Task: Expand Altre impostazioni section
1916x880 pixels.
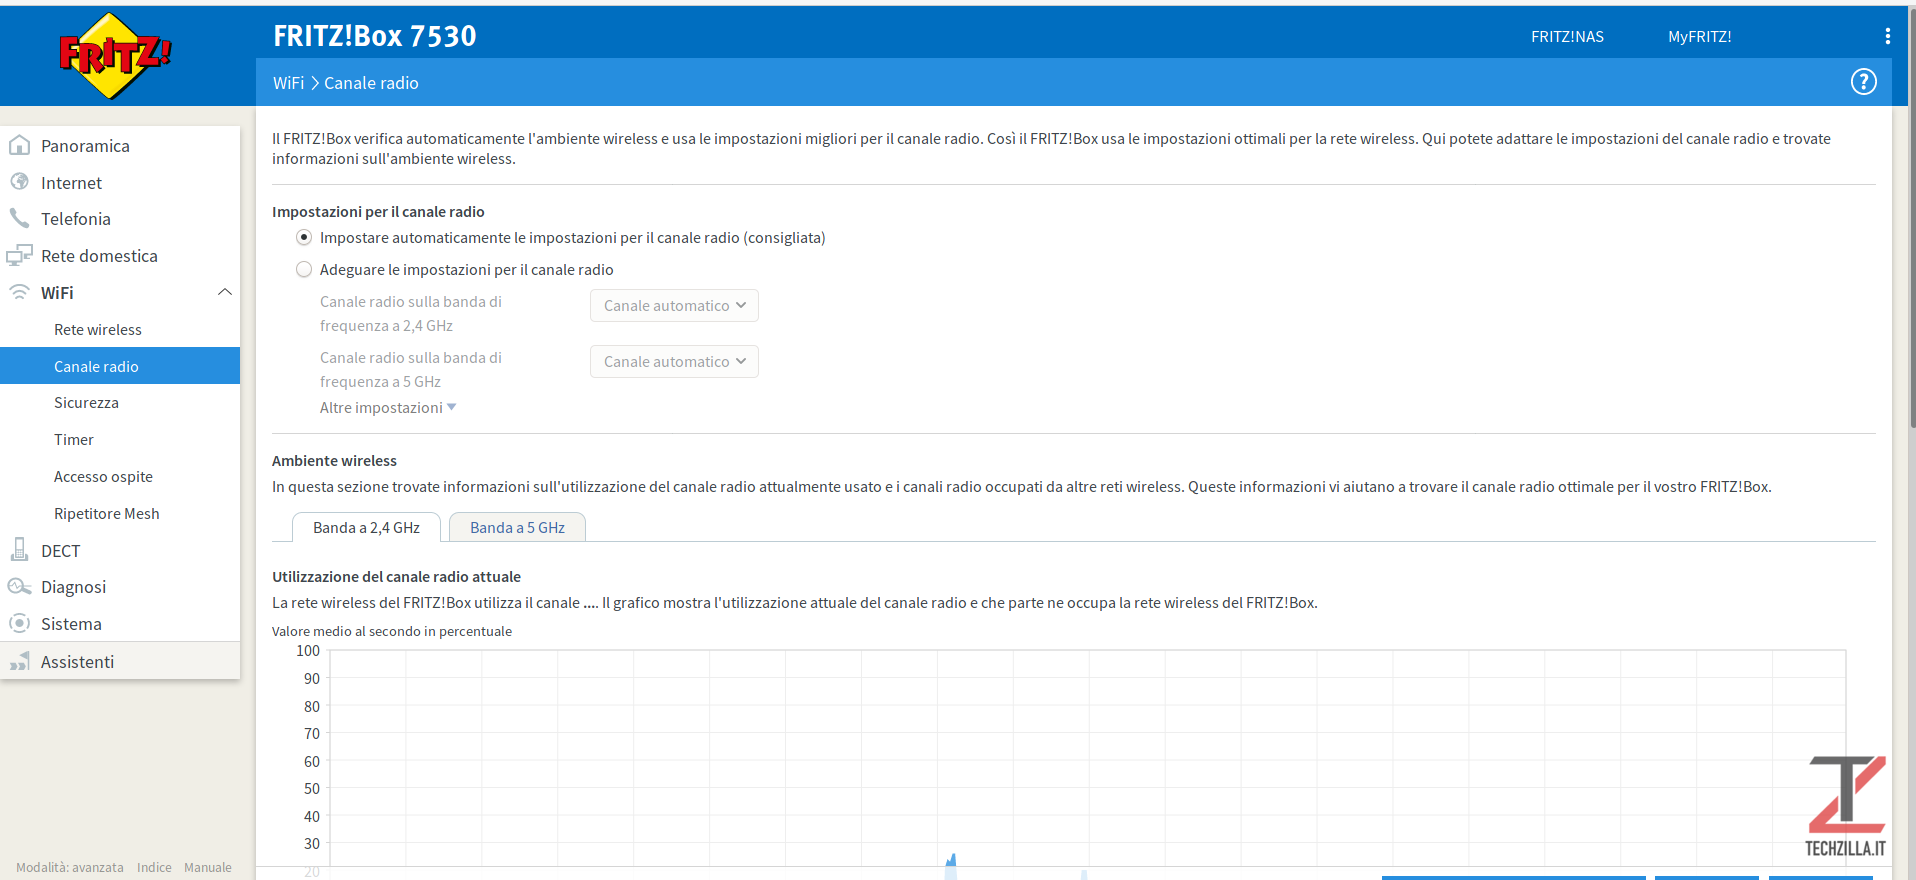Action: click(388, 408)
